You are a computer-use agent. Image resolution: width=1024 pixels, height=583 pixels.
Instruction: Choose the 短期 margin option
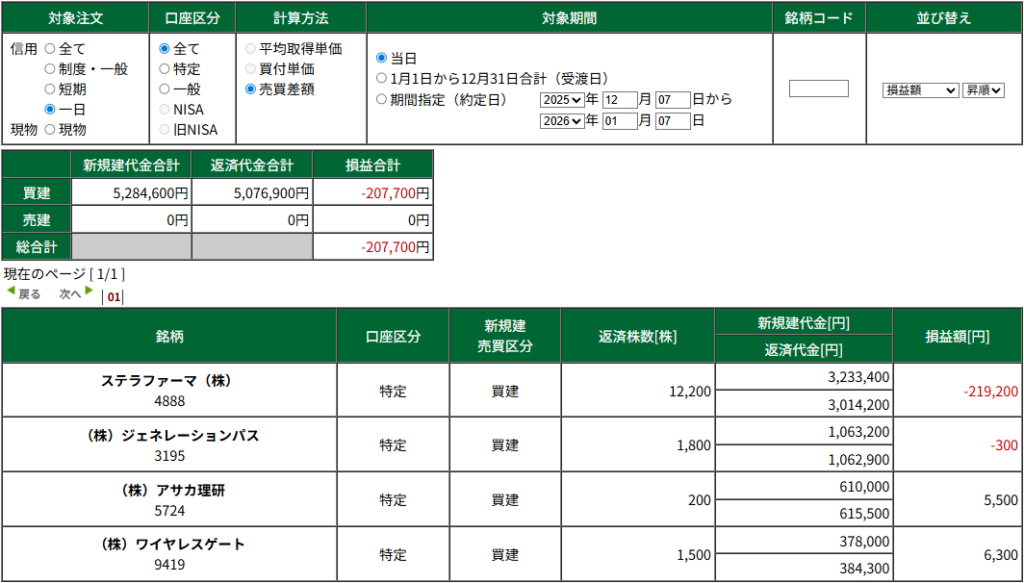50,89
